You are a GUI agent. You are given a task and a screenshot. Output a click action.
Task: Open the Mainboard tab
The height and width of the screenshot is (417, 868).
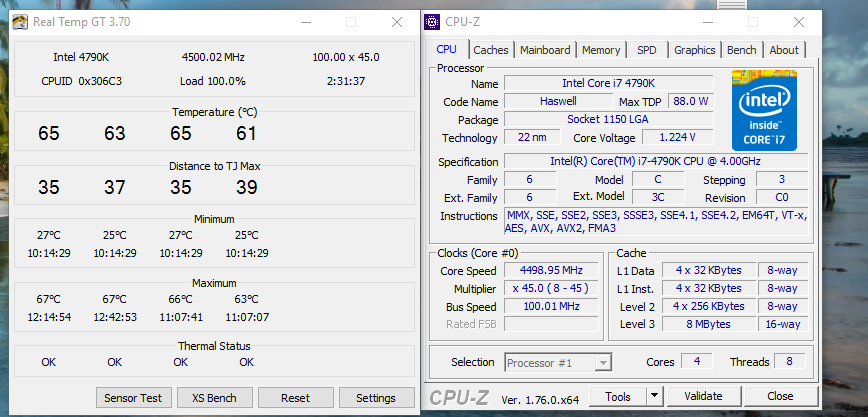pos(545,50)
